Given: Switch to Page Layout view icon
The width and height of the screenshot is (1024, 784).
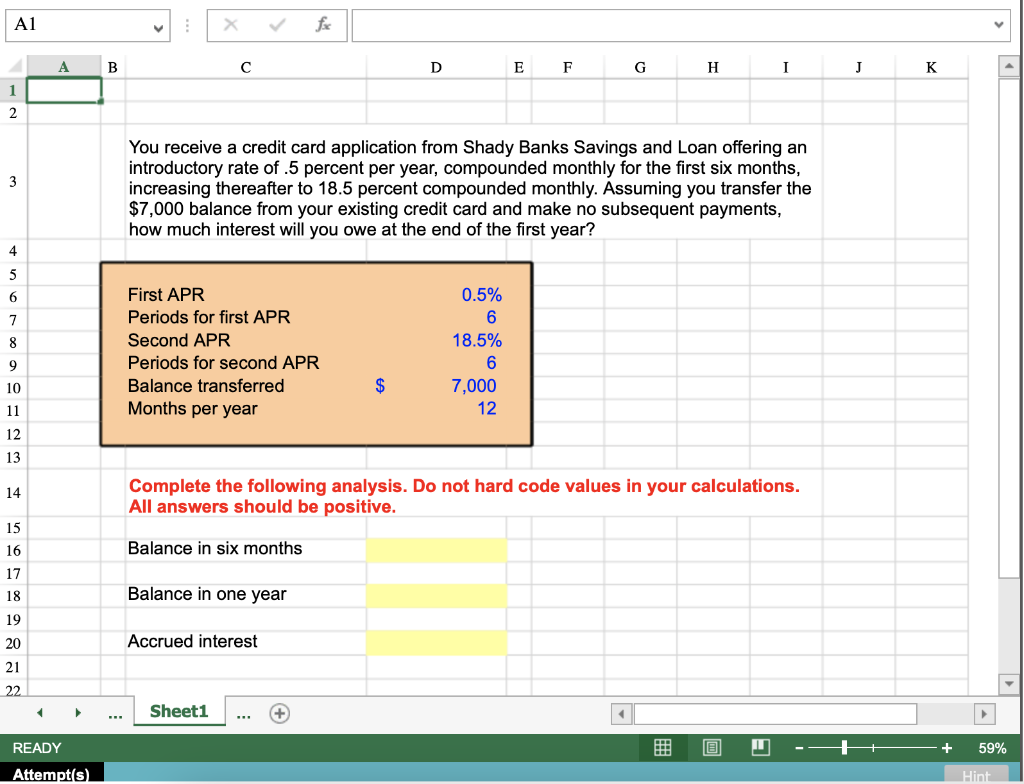Looking at the screenshot, I should click(712, 747).
